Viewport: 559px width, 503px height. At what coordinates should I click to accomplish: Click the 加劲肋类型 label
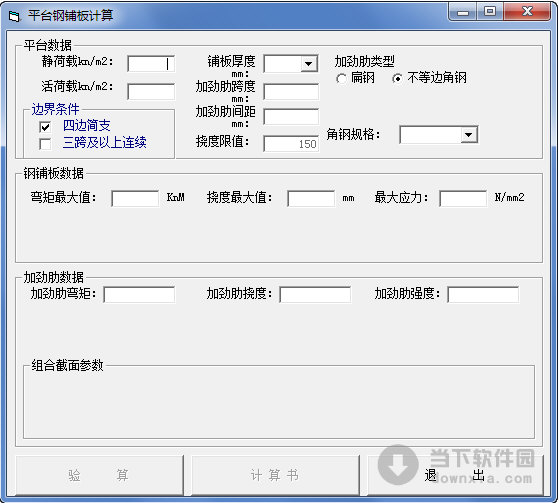click(364, 62)
